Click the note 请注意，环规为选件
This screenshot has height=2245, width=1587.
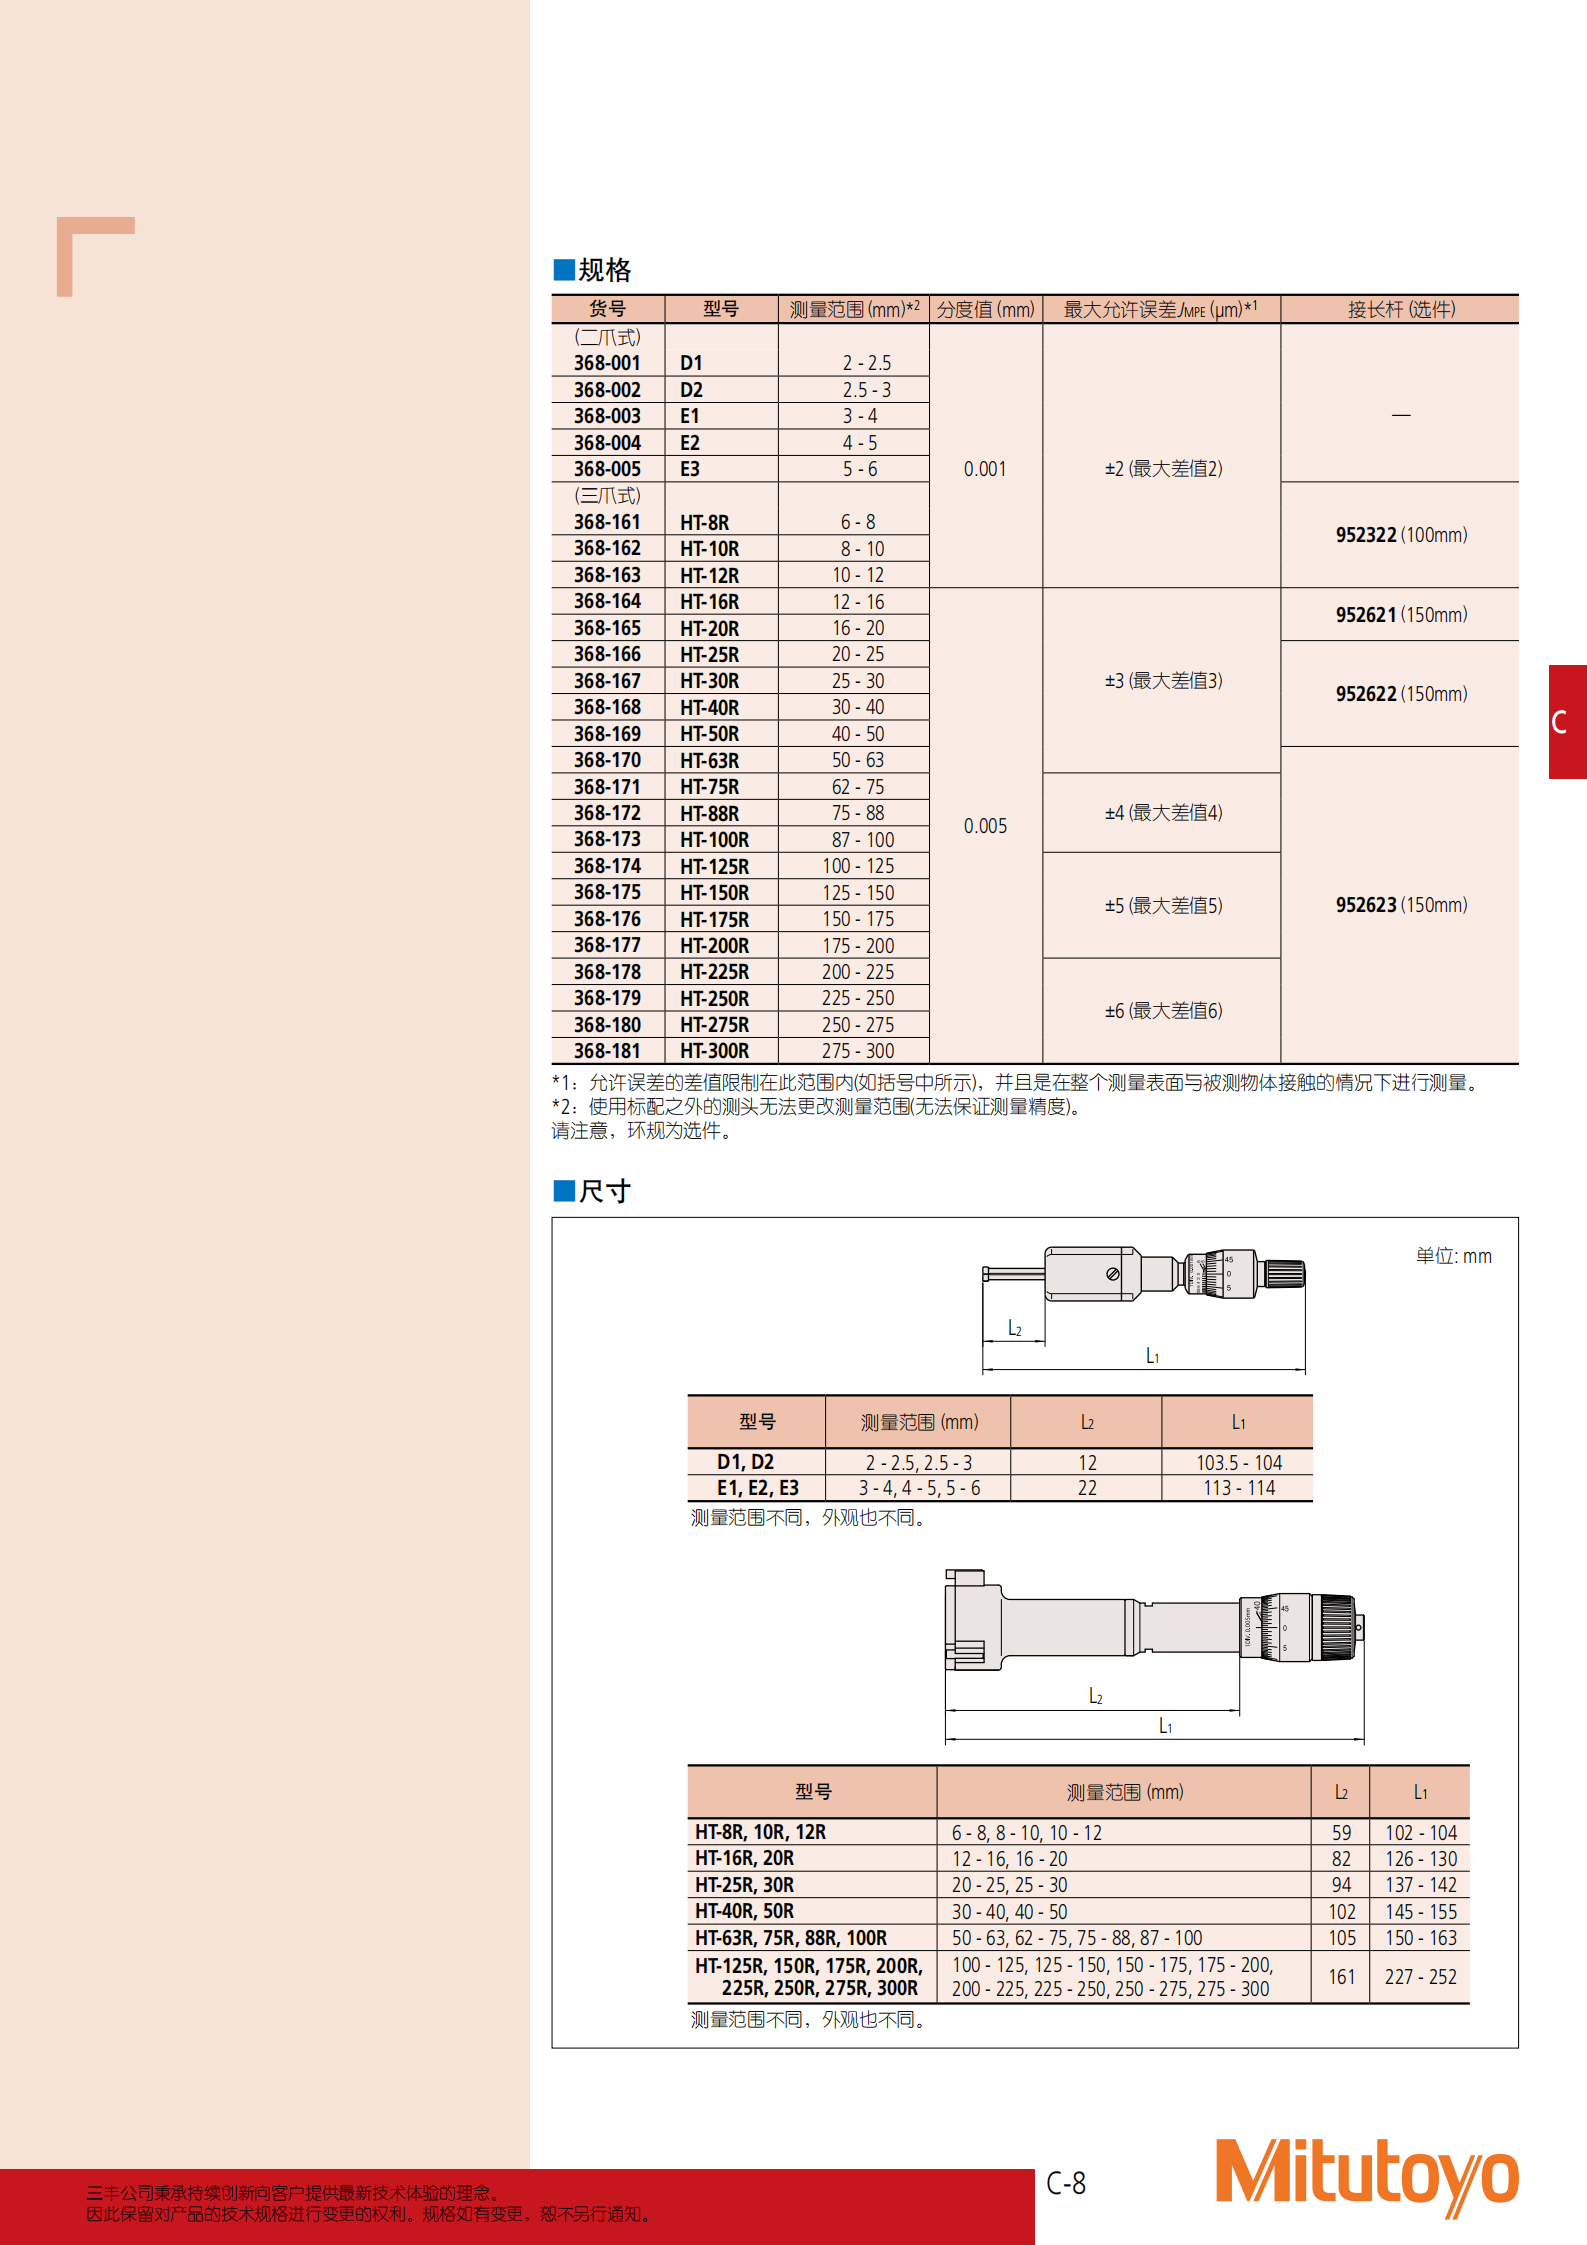643,1131
